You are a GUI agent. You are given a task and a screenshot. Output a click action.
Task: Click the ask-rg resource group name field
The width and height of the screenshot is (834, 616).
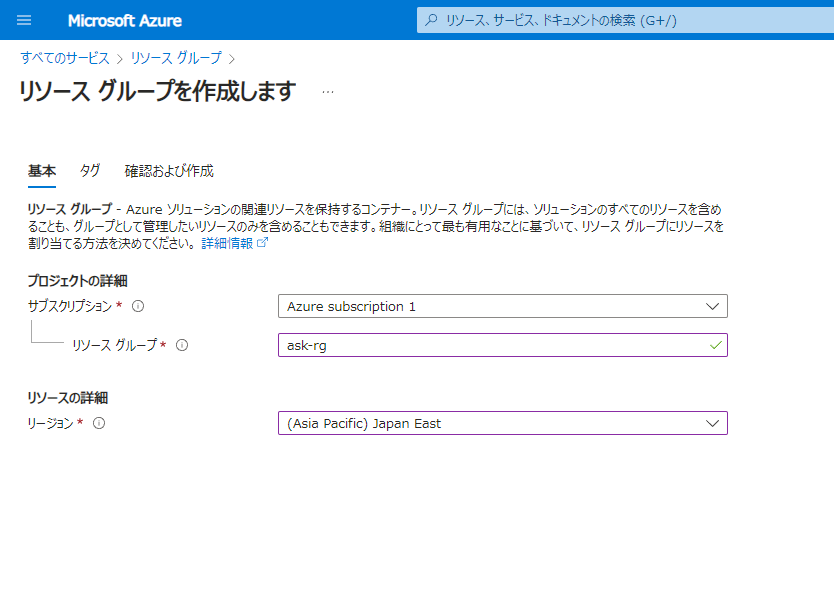point(503,345)
